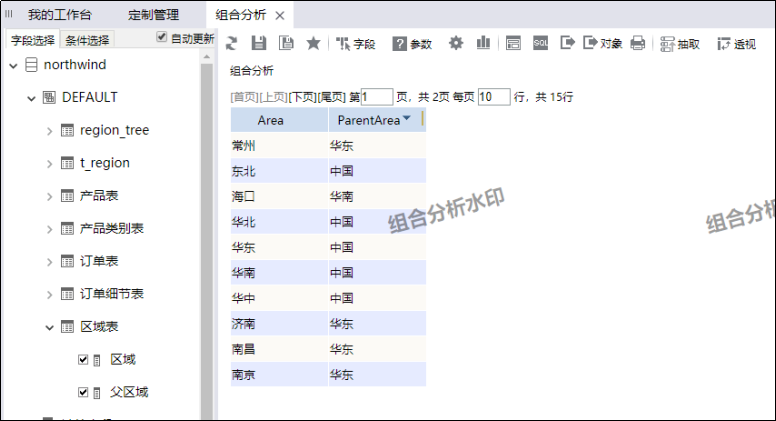Expand the region_tree table
This screenshot has height=421, width=776.
click(x=49, y=131)
